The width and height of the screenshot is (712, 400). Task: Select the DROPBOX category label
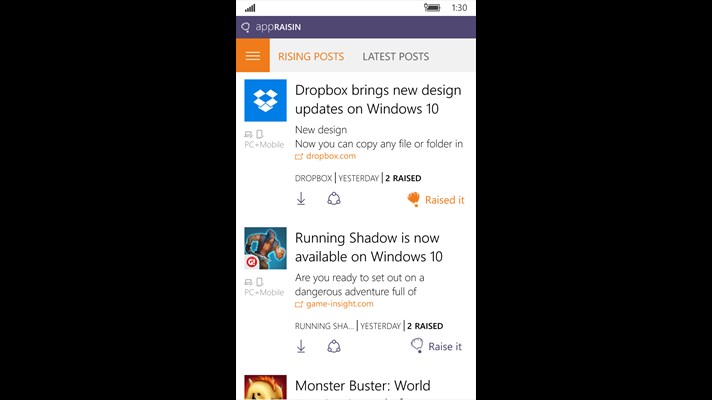pyautogui.click(x=313, y=178)
